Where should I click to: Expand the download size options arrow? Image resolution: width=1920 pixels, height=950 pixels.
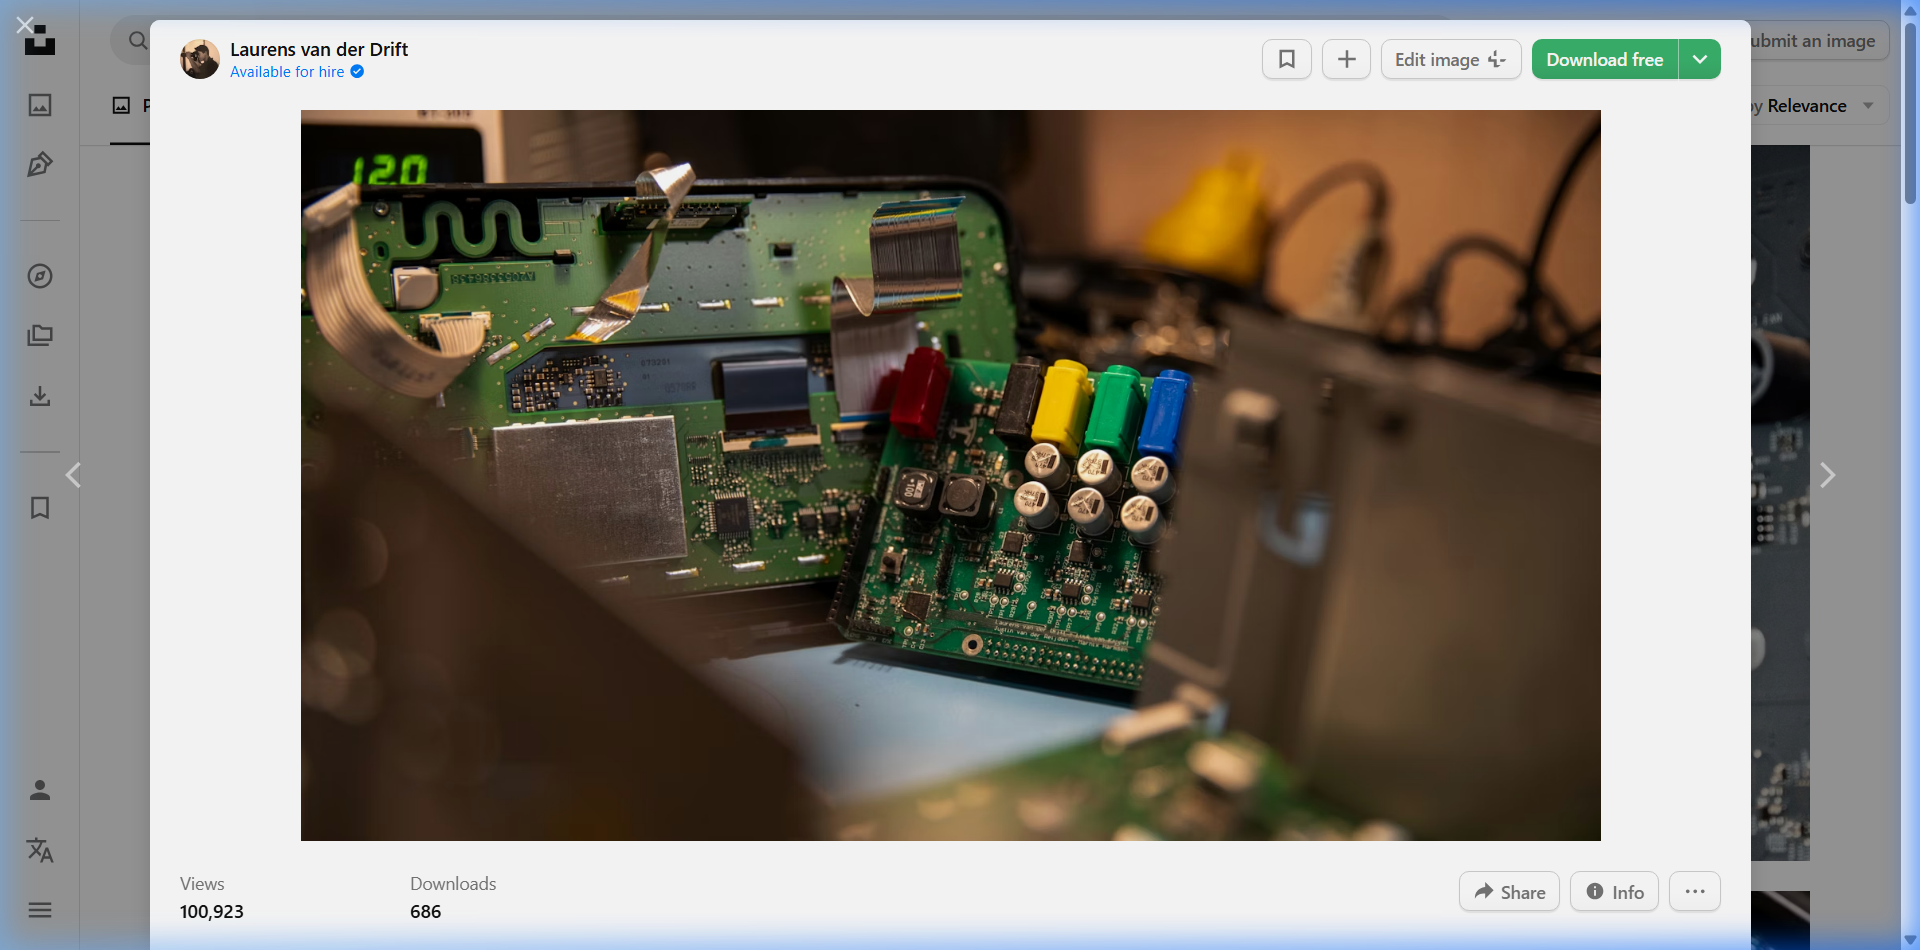click(x=1699, y=60)
